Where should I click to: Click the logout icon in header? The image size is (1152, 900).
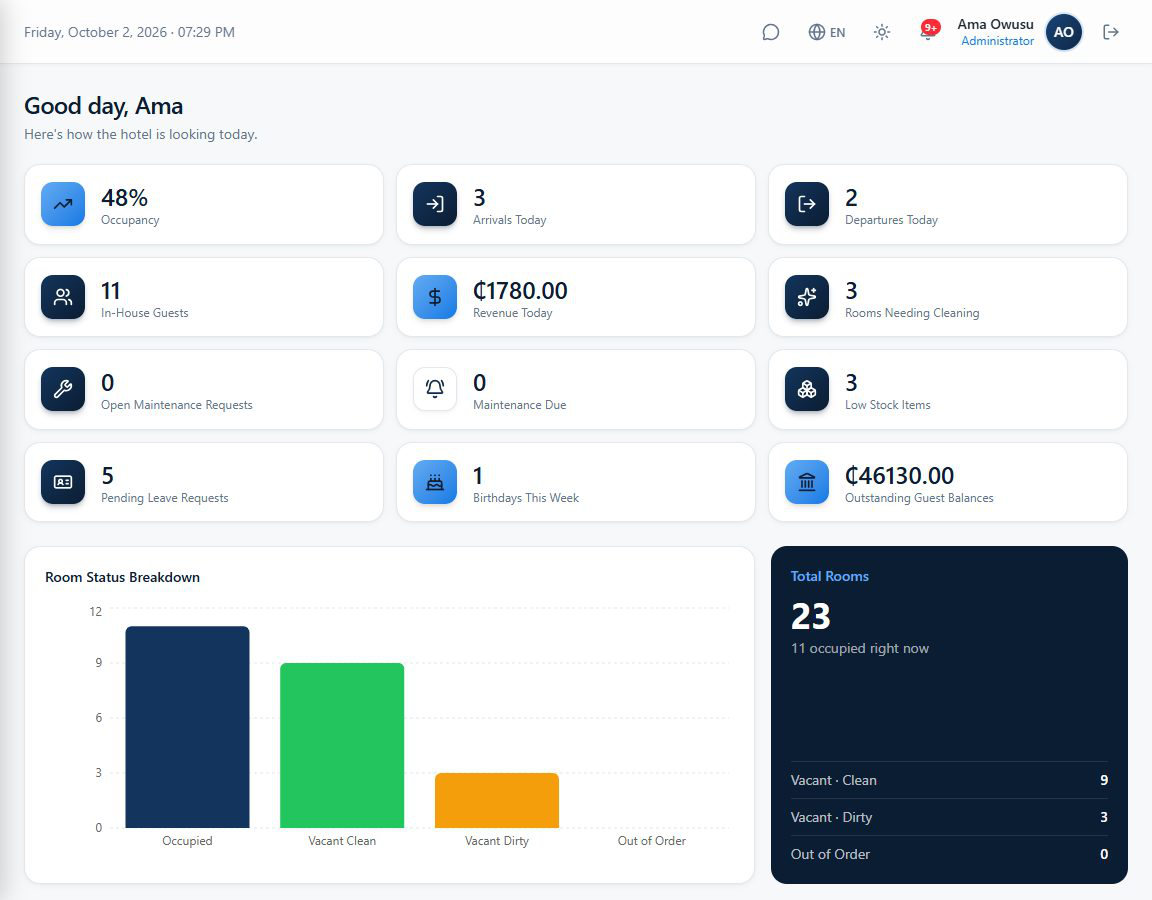(x=1111, y=32)
